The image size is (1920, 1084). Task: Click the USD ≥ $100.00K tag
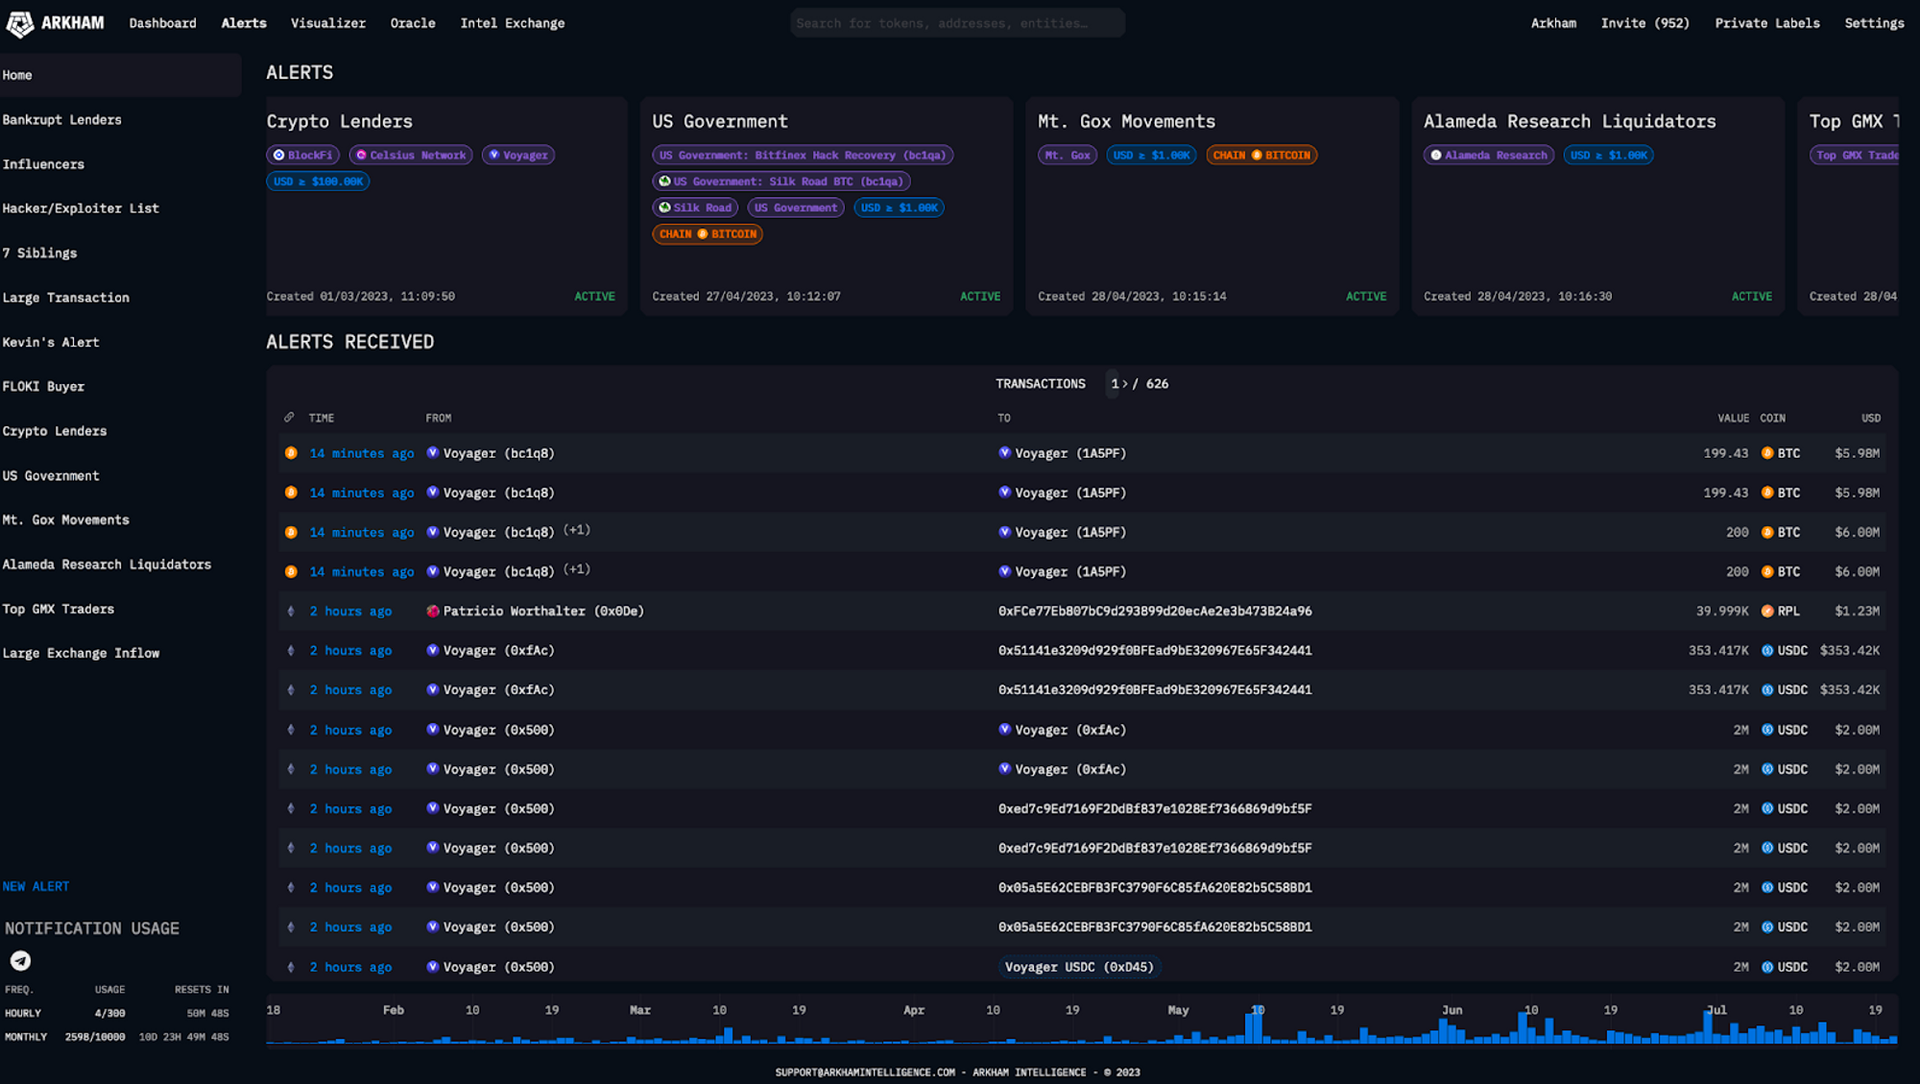pyautogui.click(x=318, y=181)
